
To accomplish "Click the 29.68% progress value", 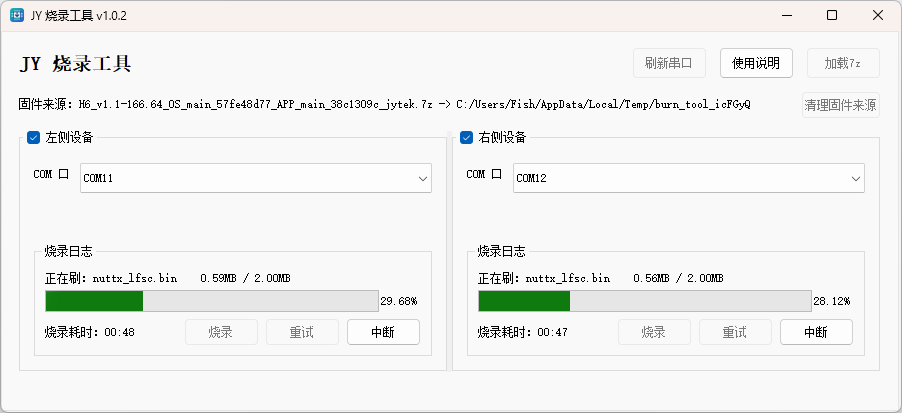I will (x=399, y=301).
